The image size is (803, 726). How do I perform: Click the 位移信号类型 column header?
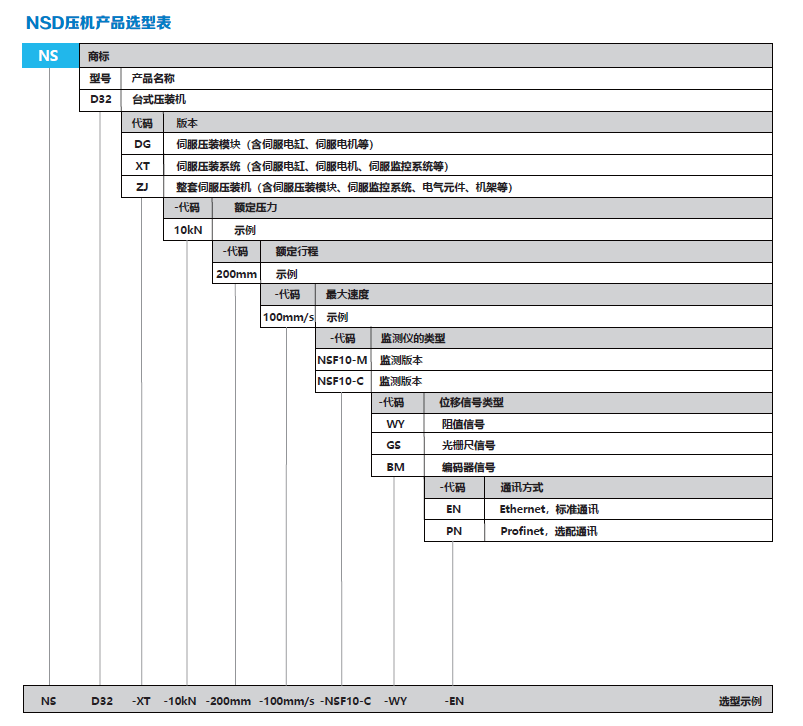click(471, 402)
